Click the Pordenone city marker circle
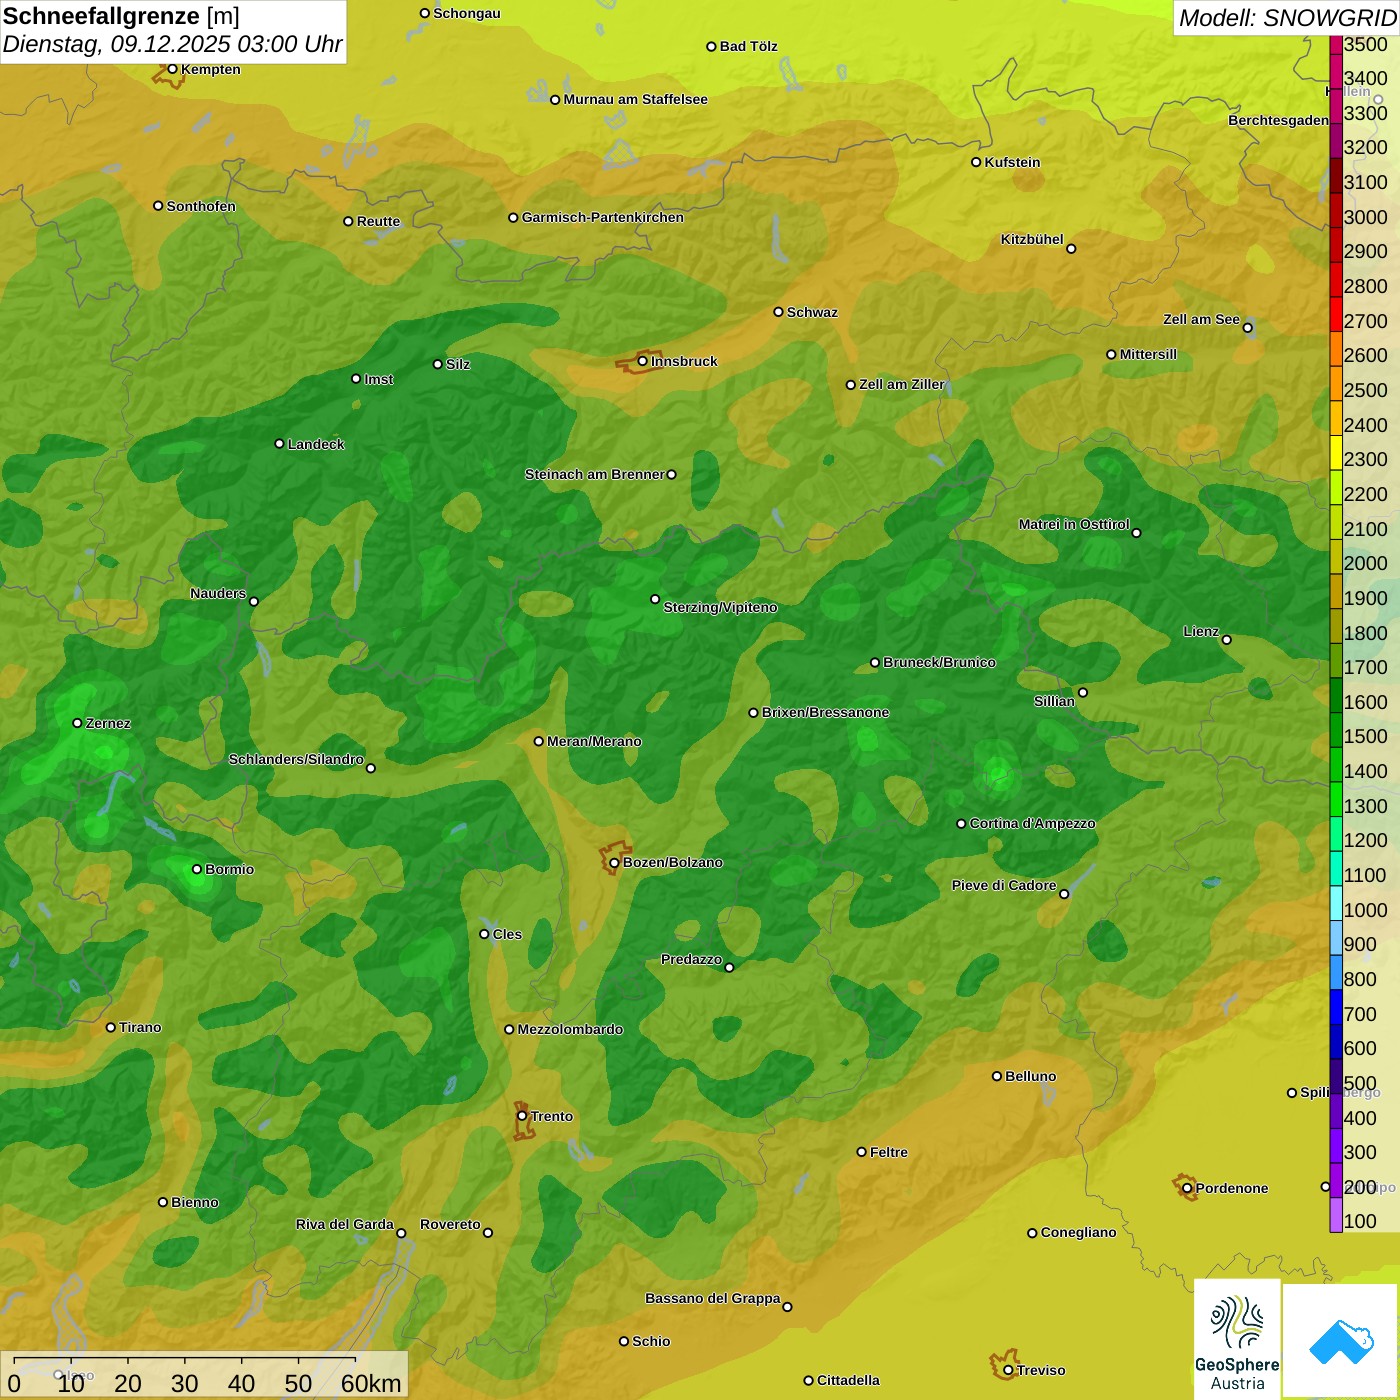1400x1400 pixels. 1187,1188
